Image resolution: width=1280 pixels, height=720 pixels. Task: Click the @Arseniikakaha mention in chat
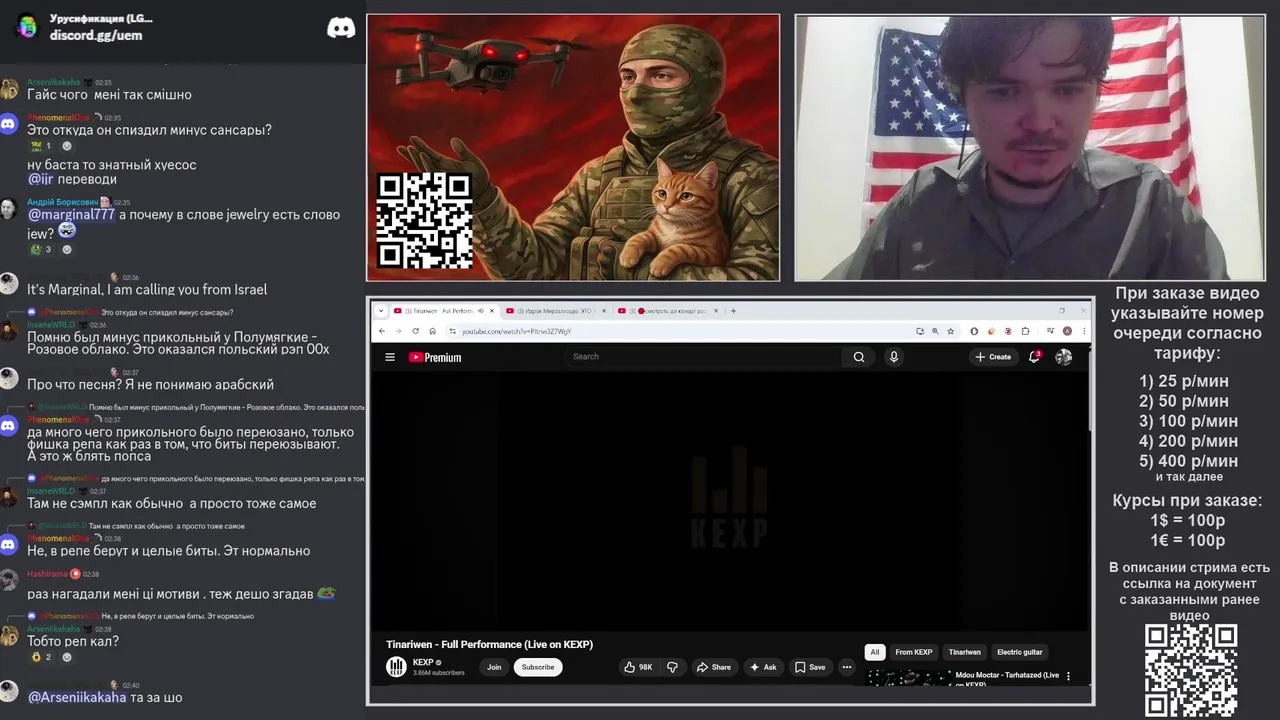coord(77,697)
